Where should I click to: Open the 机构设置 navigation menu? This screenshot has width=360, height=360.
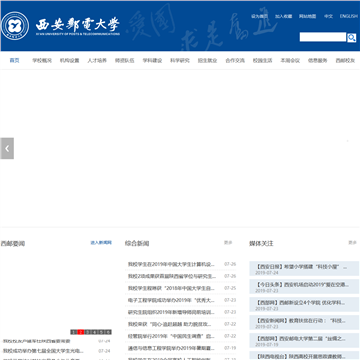70,60
